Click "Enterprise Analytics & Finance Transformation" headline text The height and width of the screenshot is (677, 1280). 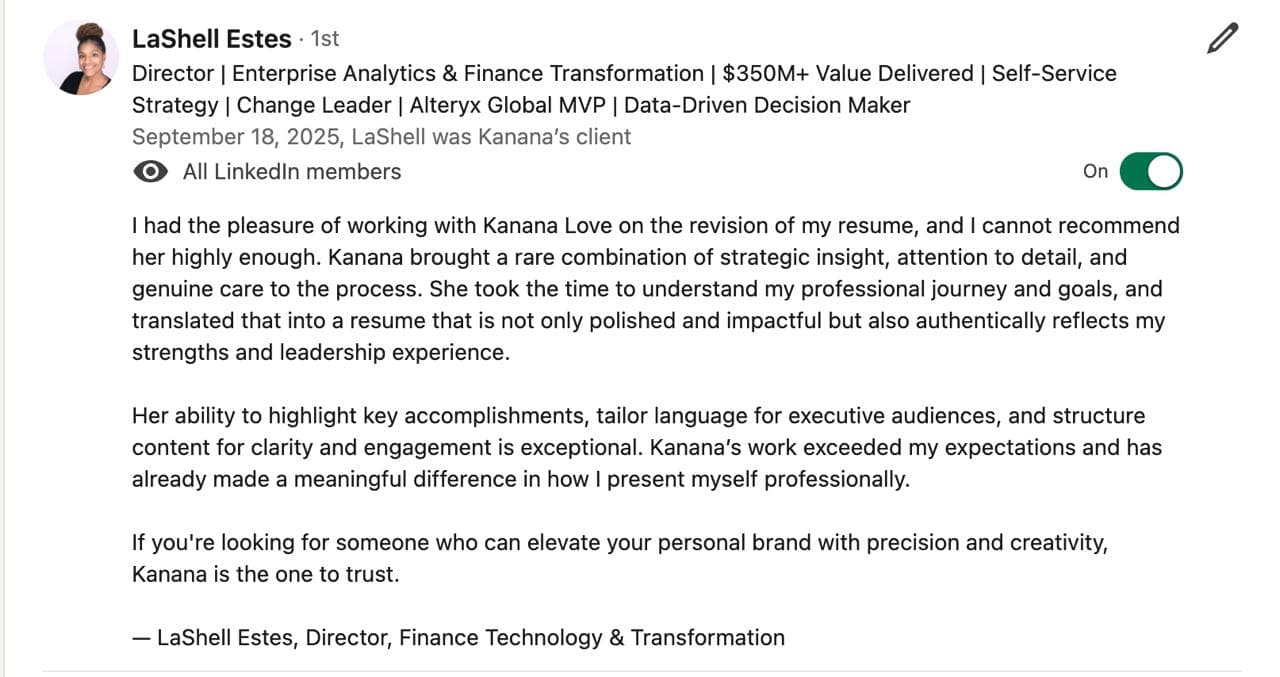[x=468, y=73]
